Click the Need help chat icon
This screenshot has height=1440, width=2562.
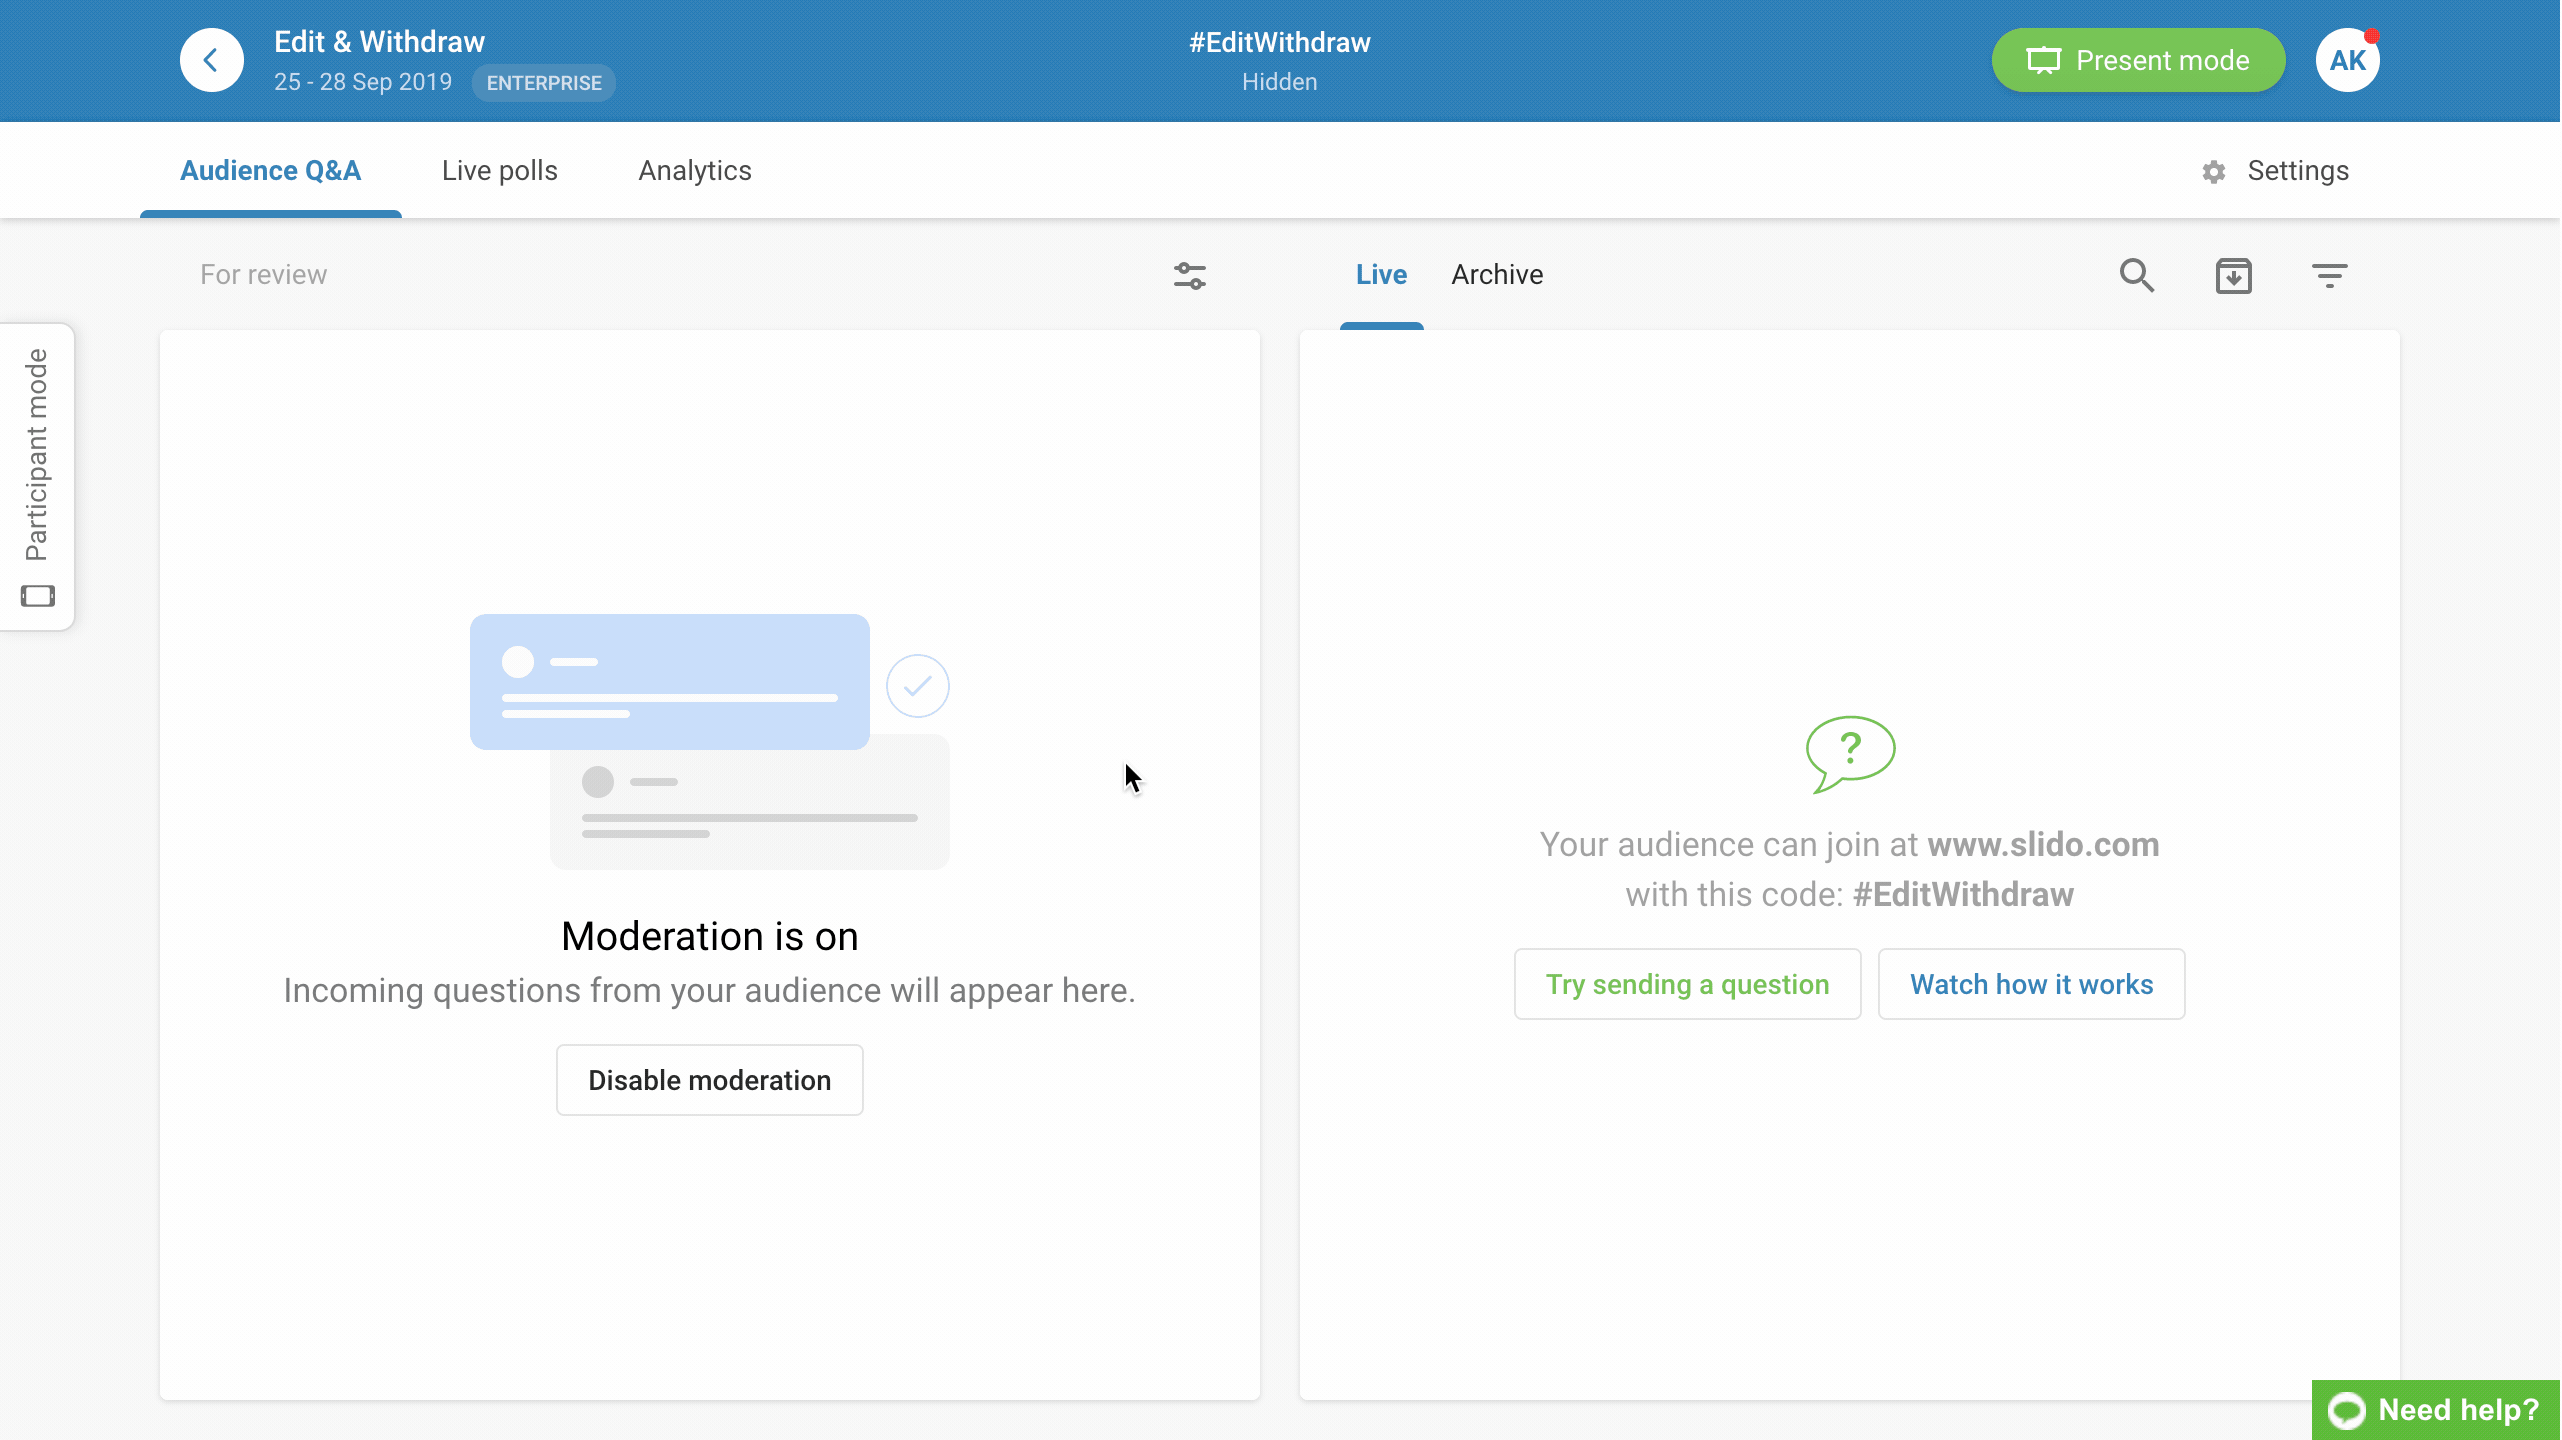point(2347,1410)
